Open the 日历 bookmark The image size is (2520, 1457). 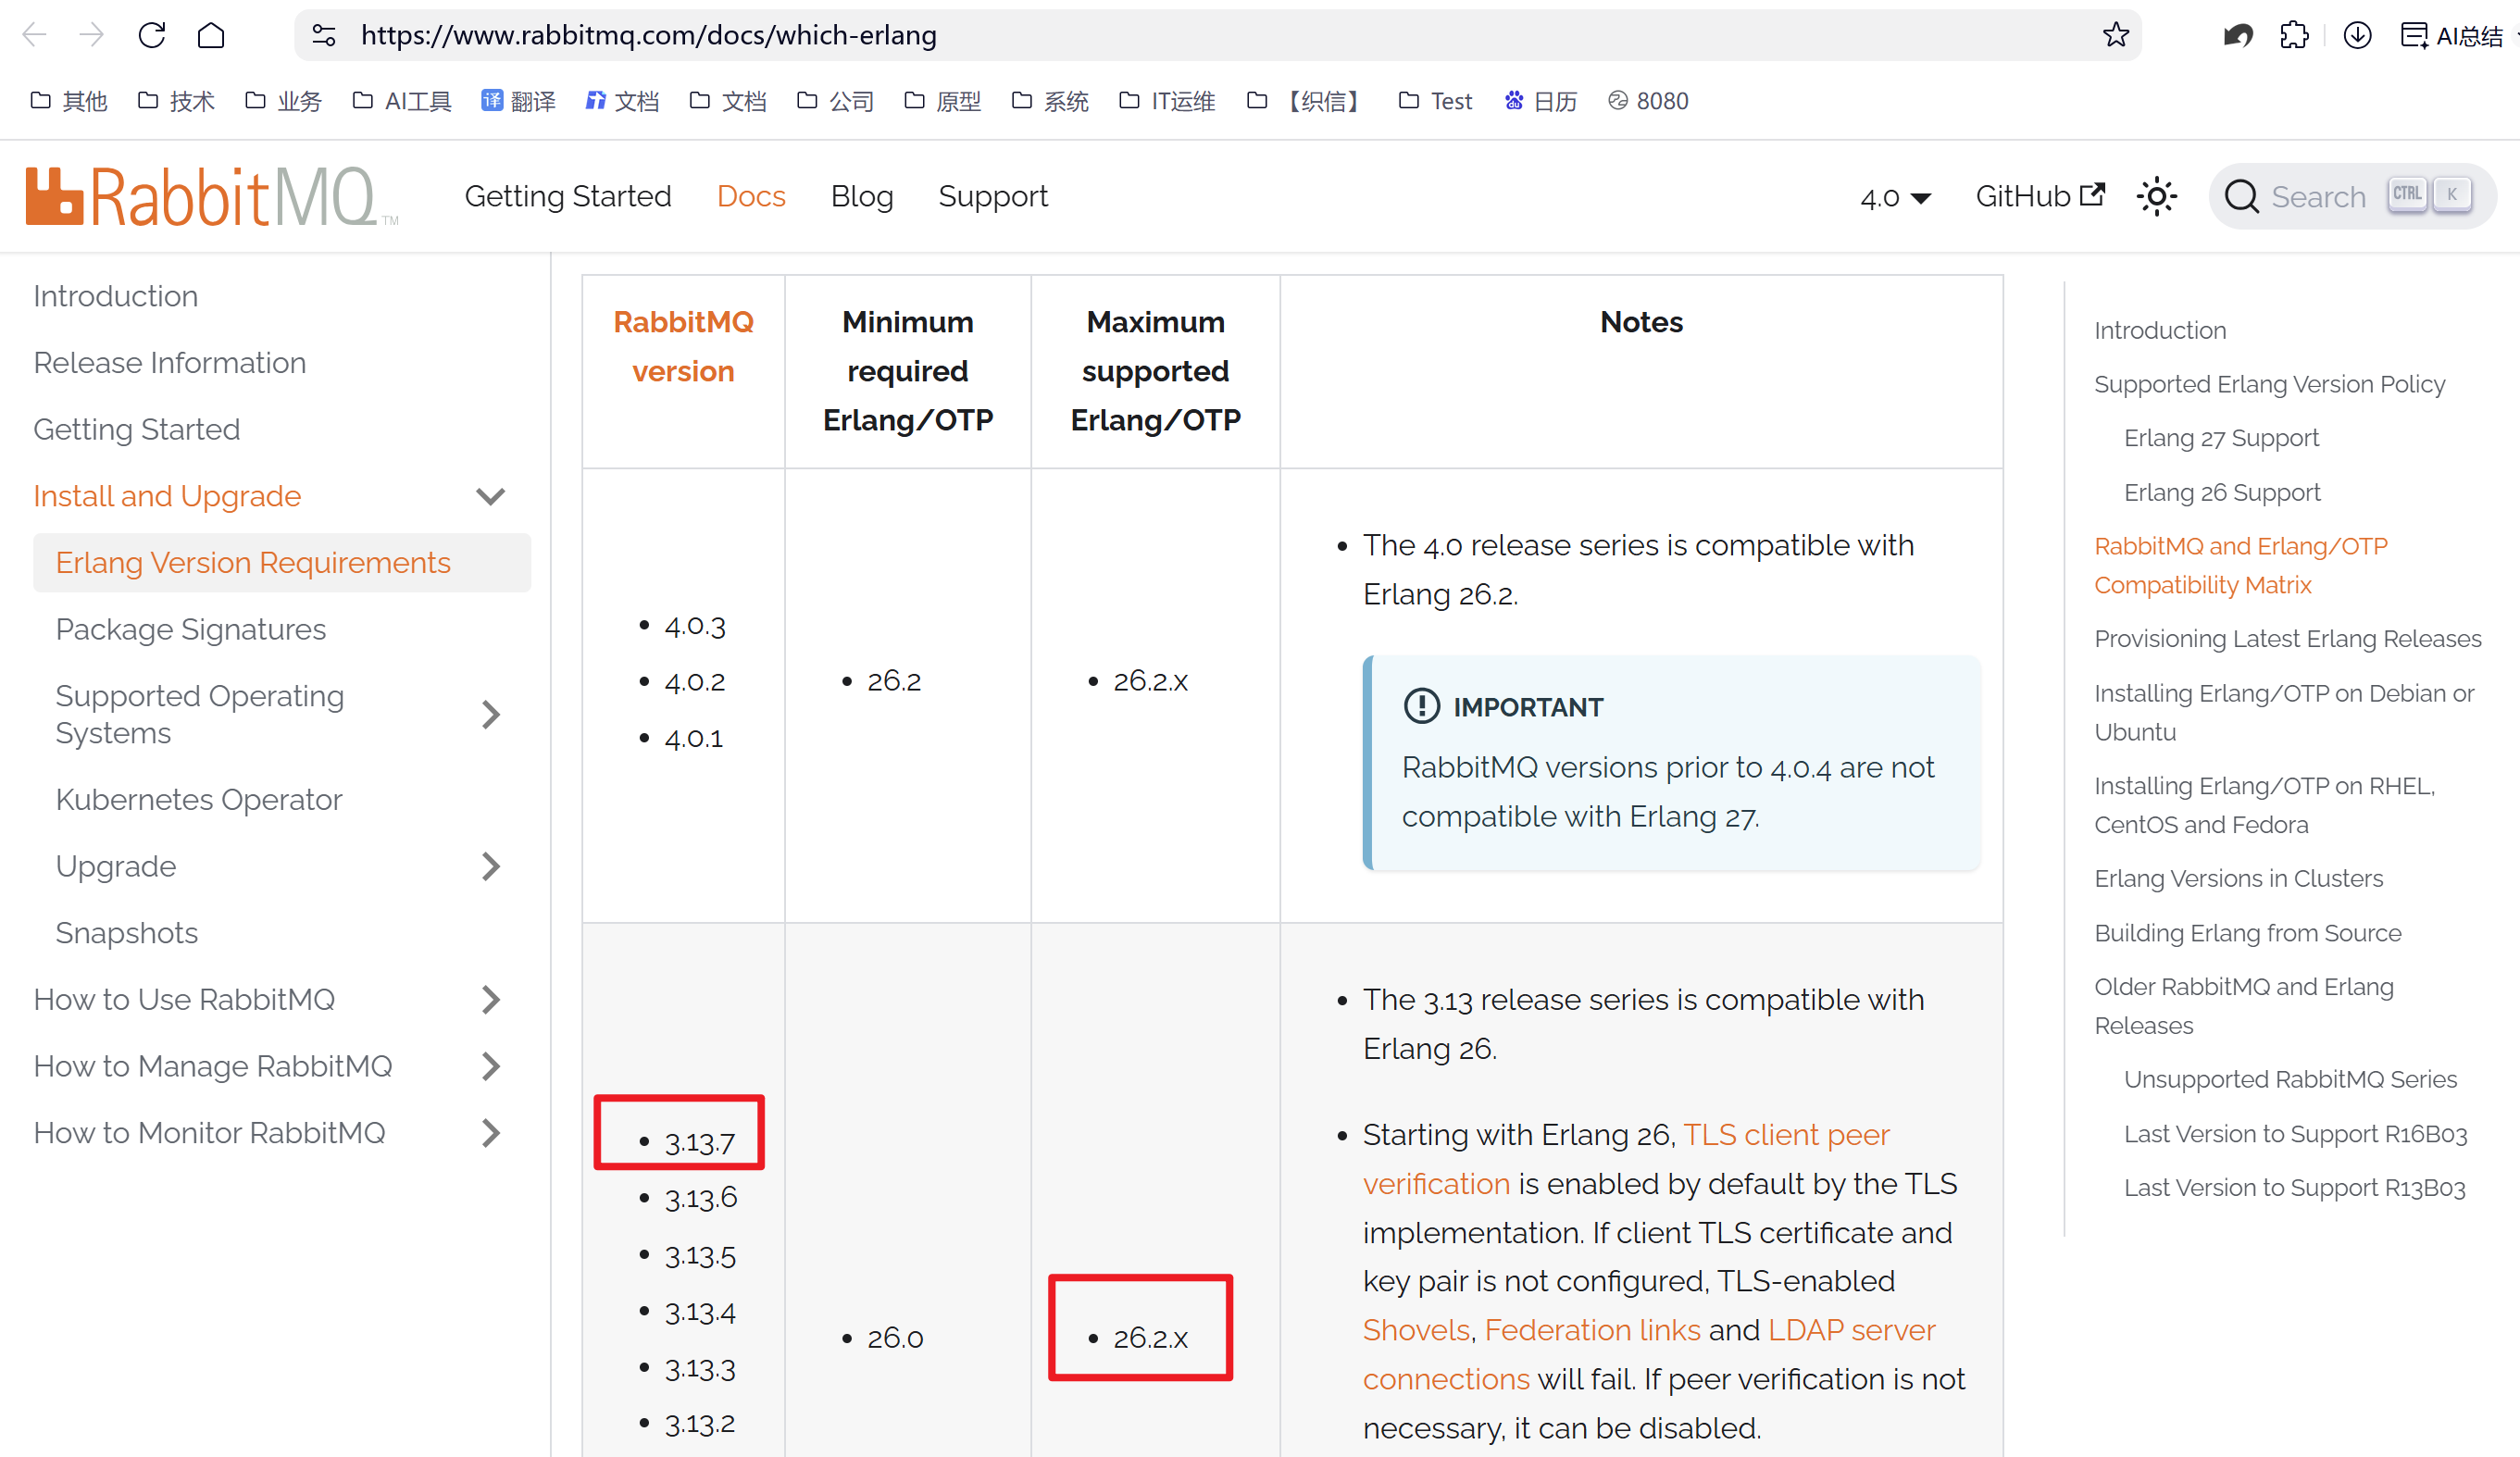(1541, 101)
